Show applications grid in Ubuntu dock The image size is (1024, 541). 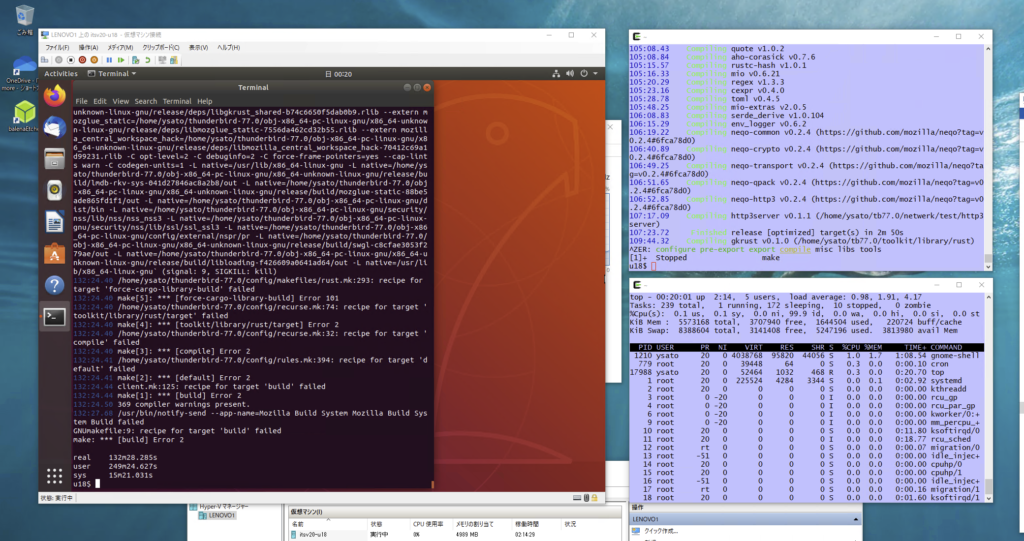click(x=54, y=475)
